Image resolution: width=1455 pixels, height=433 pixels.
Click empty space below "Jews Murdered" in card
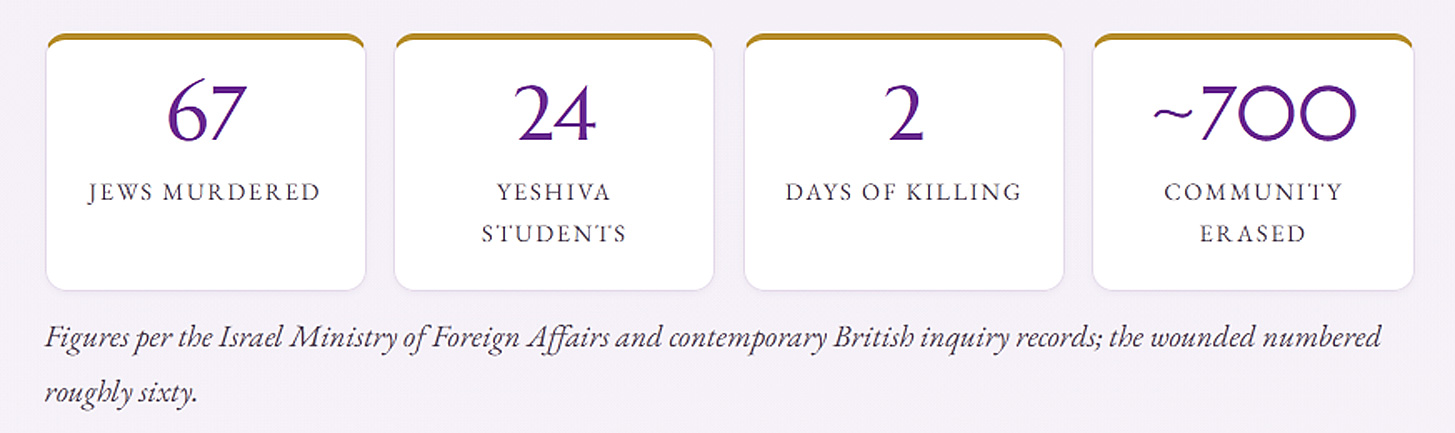click(x=205, y=250)
